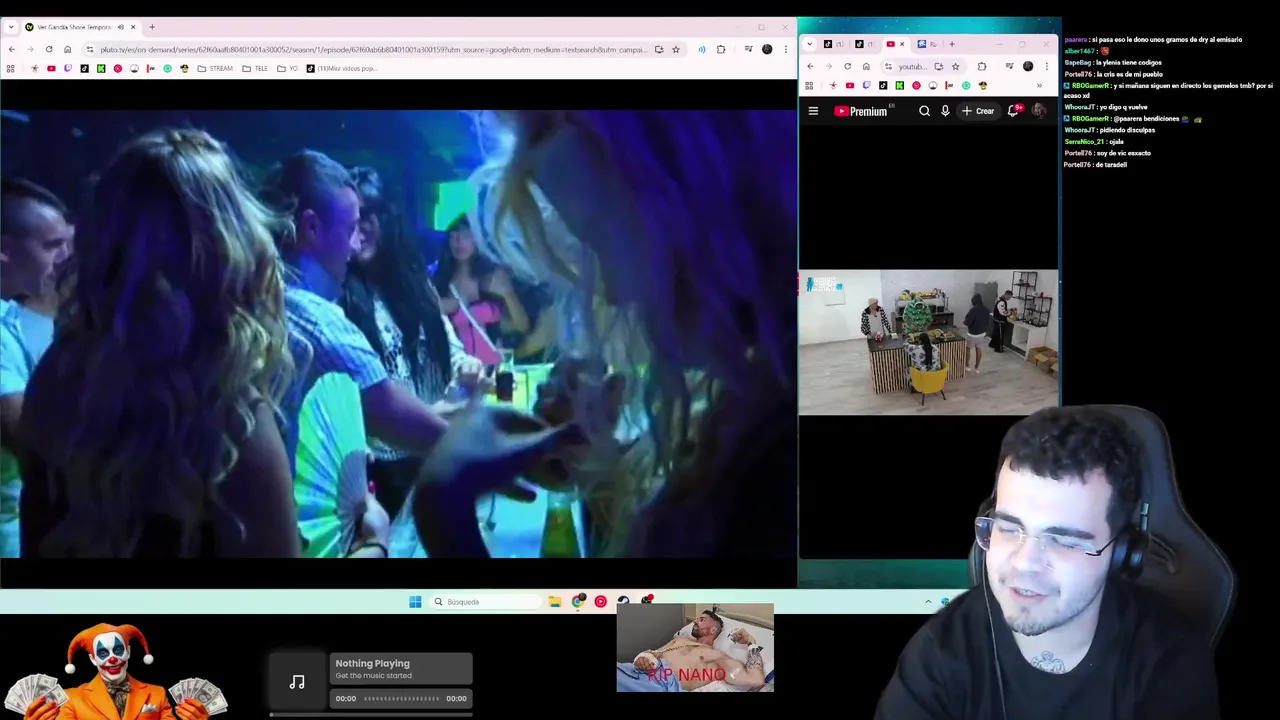The image size is (1280, 720).
Task: Open File Explorer from the taskbar
Action: [554, 601]
